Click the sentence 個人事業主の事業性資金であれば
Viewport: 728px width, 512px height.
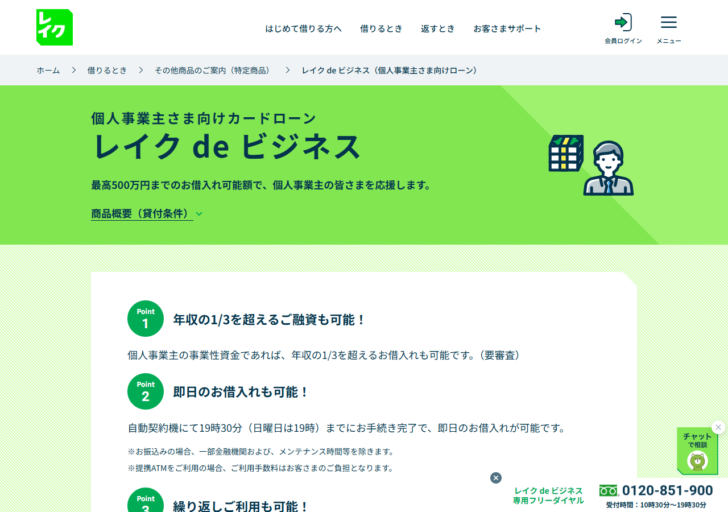coord(325,355)
